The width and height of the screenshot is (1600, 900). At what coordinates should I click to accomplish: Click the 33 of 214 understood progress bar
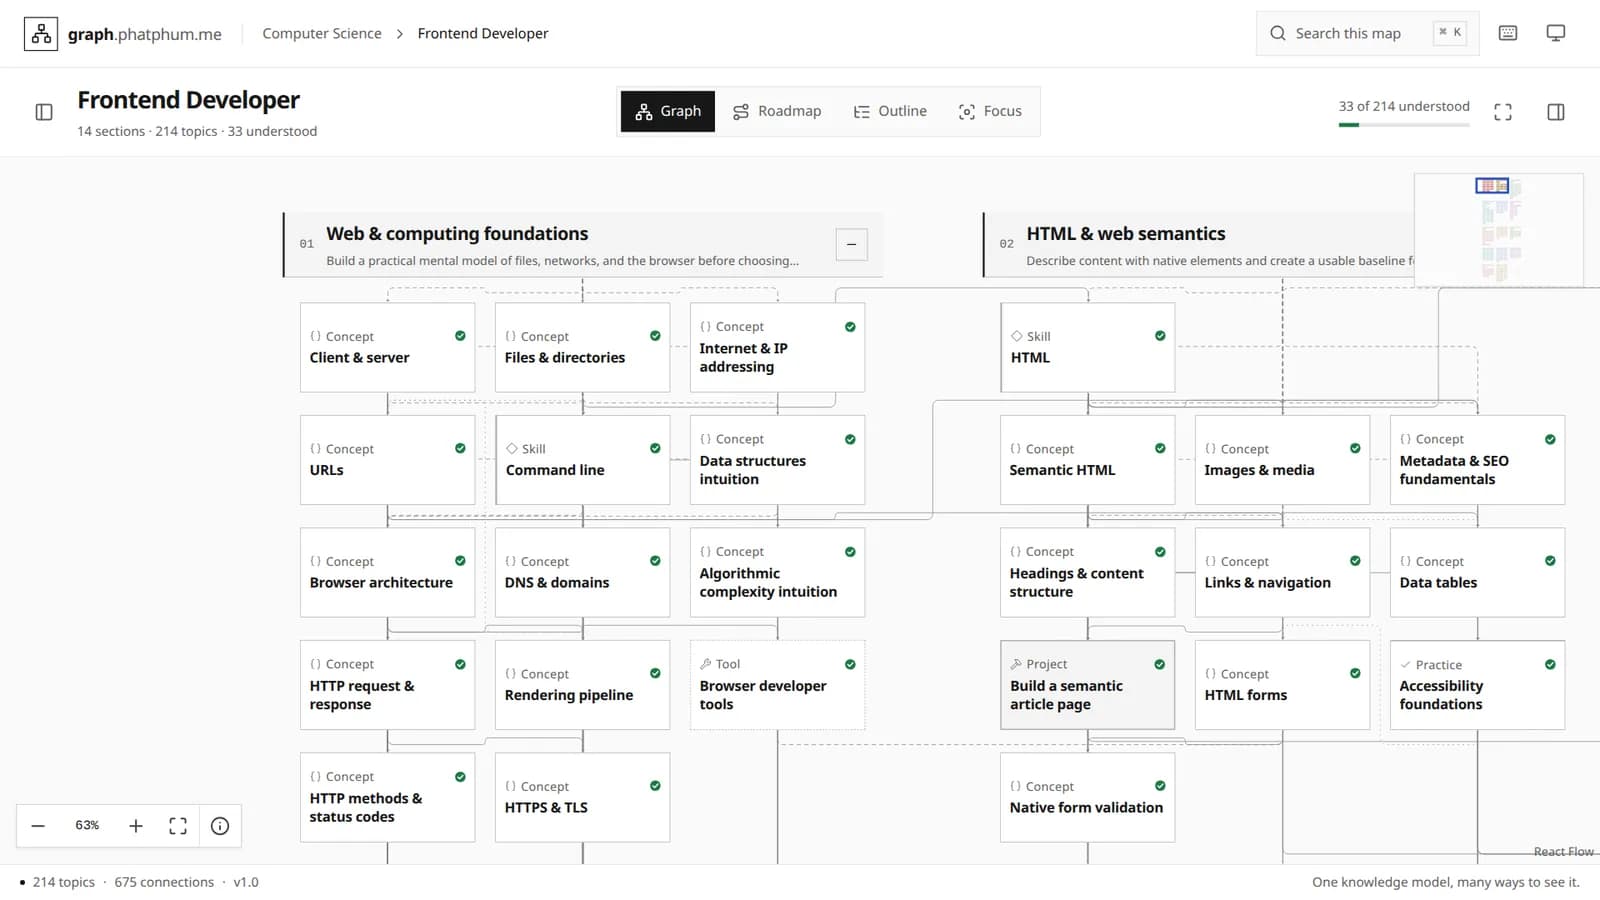point(1404,125)
